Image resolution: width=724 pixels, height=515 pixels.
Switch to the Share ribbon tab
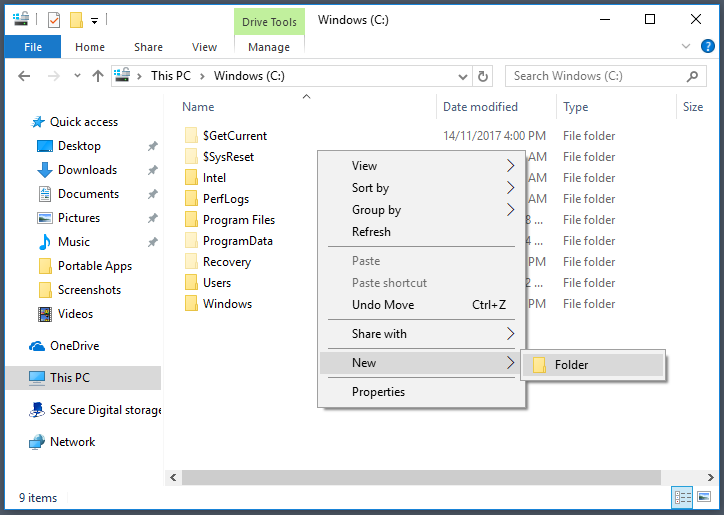point(148,47)
